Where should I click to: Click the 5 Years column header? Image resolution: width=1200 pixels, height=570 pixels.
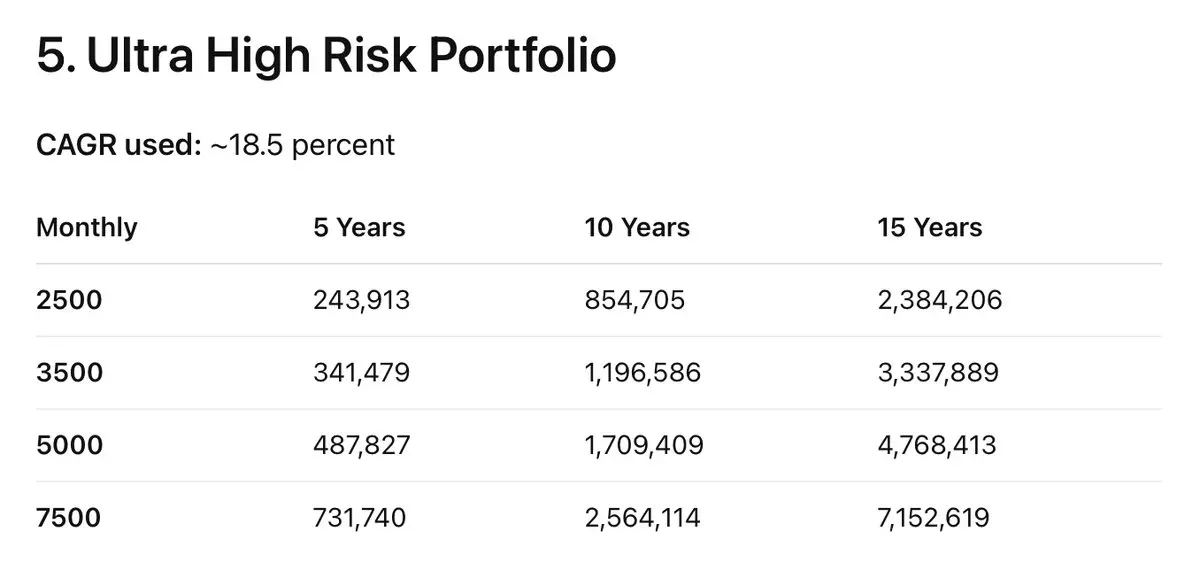pyautogui.click(x=359, y=228)
